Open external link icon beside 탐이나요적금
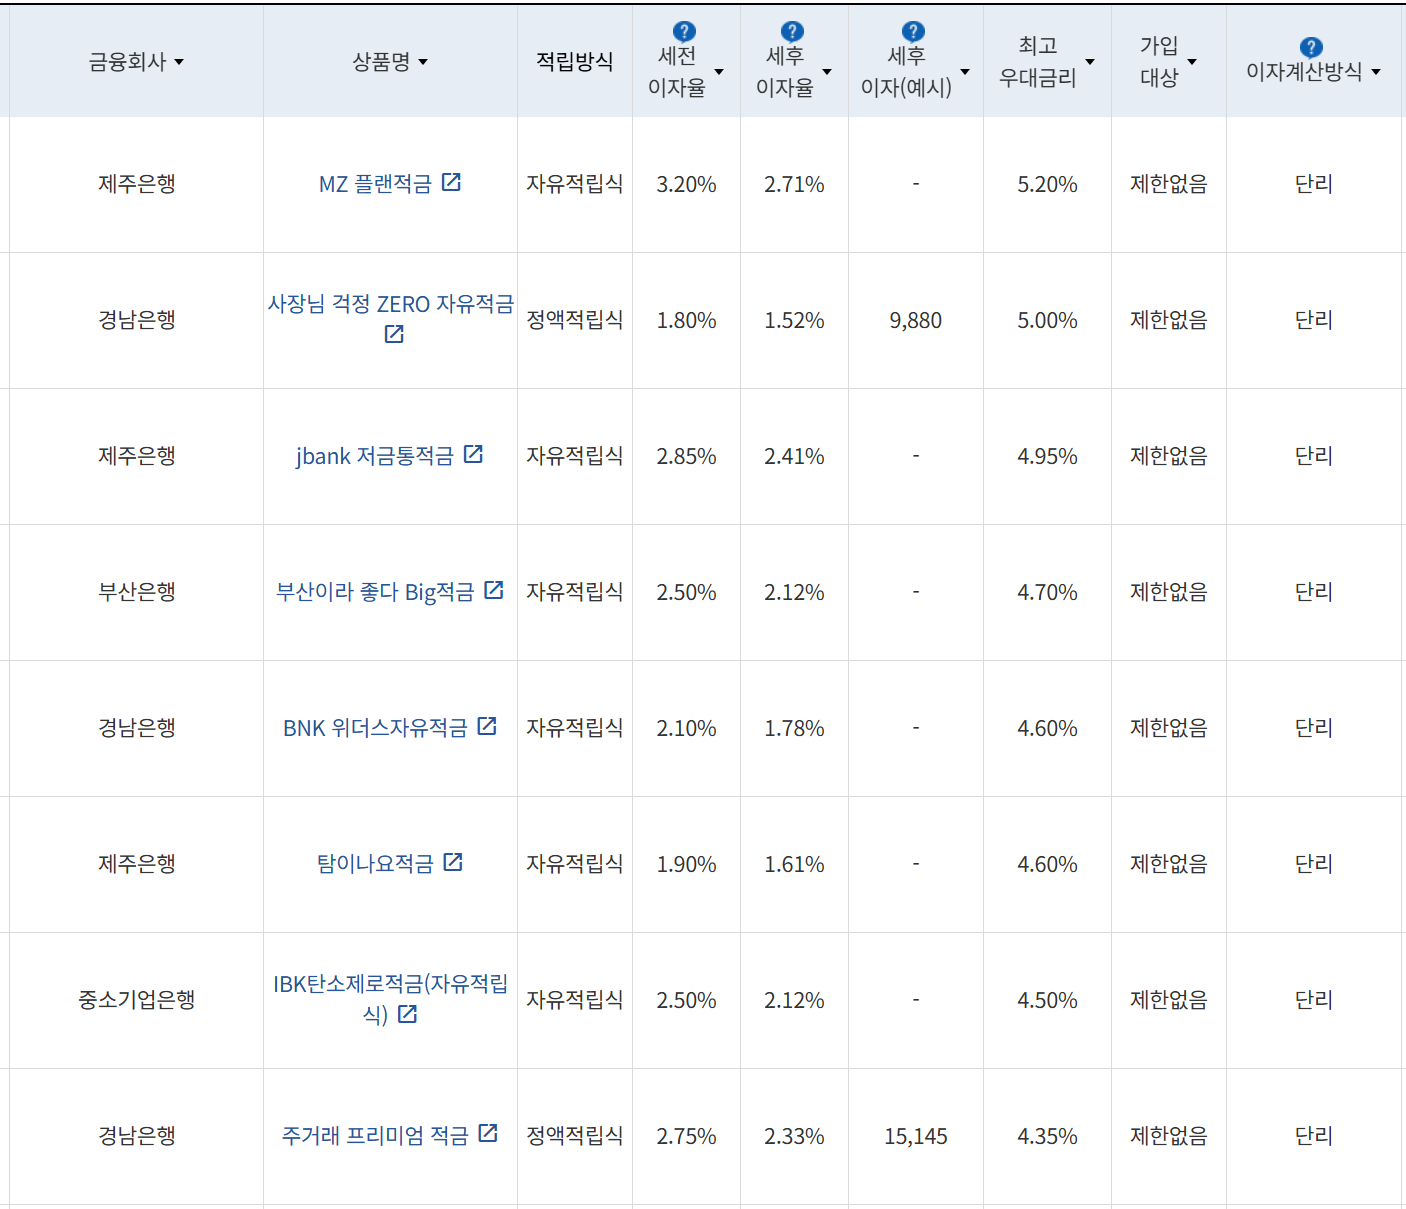Viewport: 1406px width, 1209px height. 453,862
